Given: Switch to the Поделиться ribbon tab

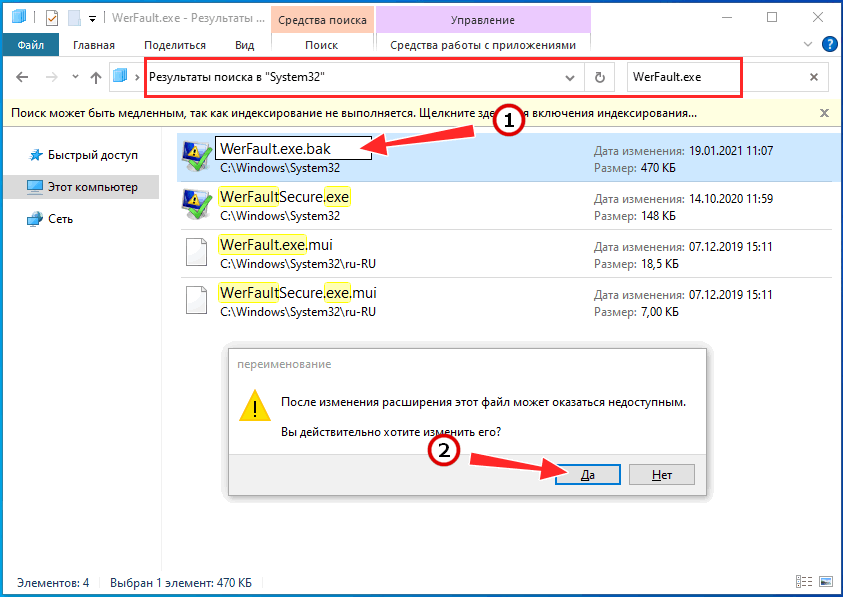Looking at the screenshot, I should pos(175,45).
